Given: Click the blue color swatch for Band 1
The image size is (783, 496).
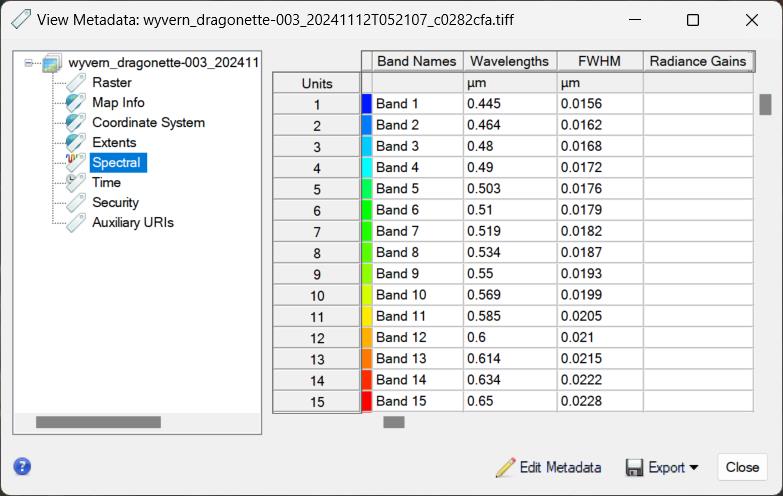Looking at the screenshot, I should (367, 104).
